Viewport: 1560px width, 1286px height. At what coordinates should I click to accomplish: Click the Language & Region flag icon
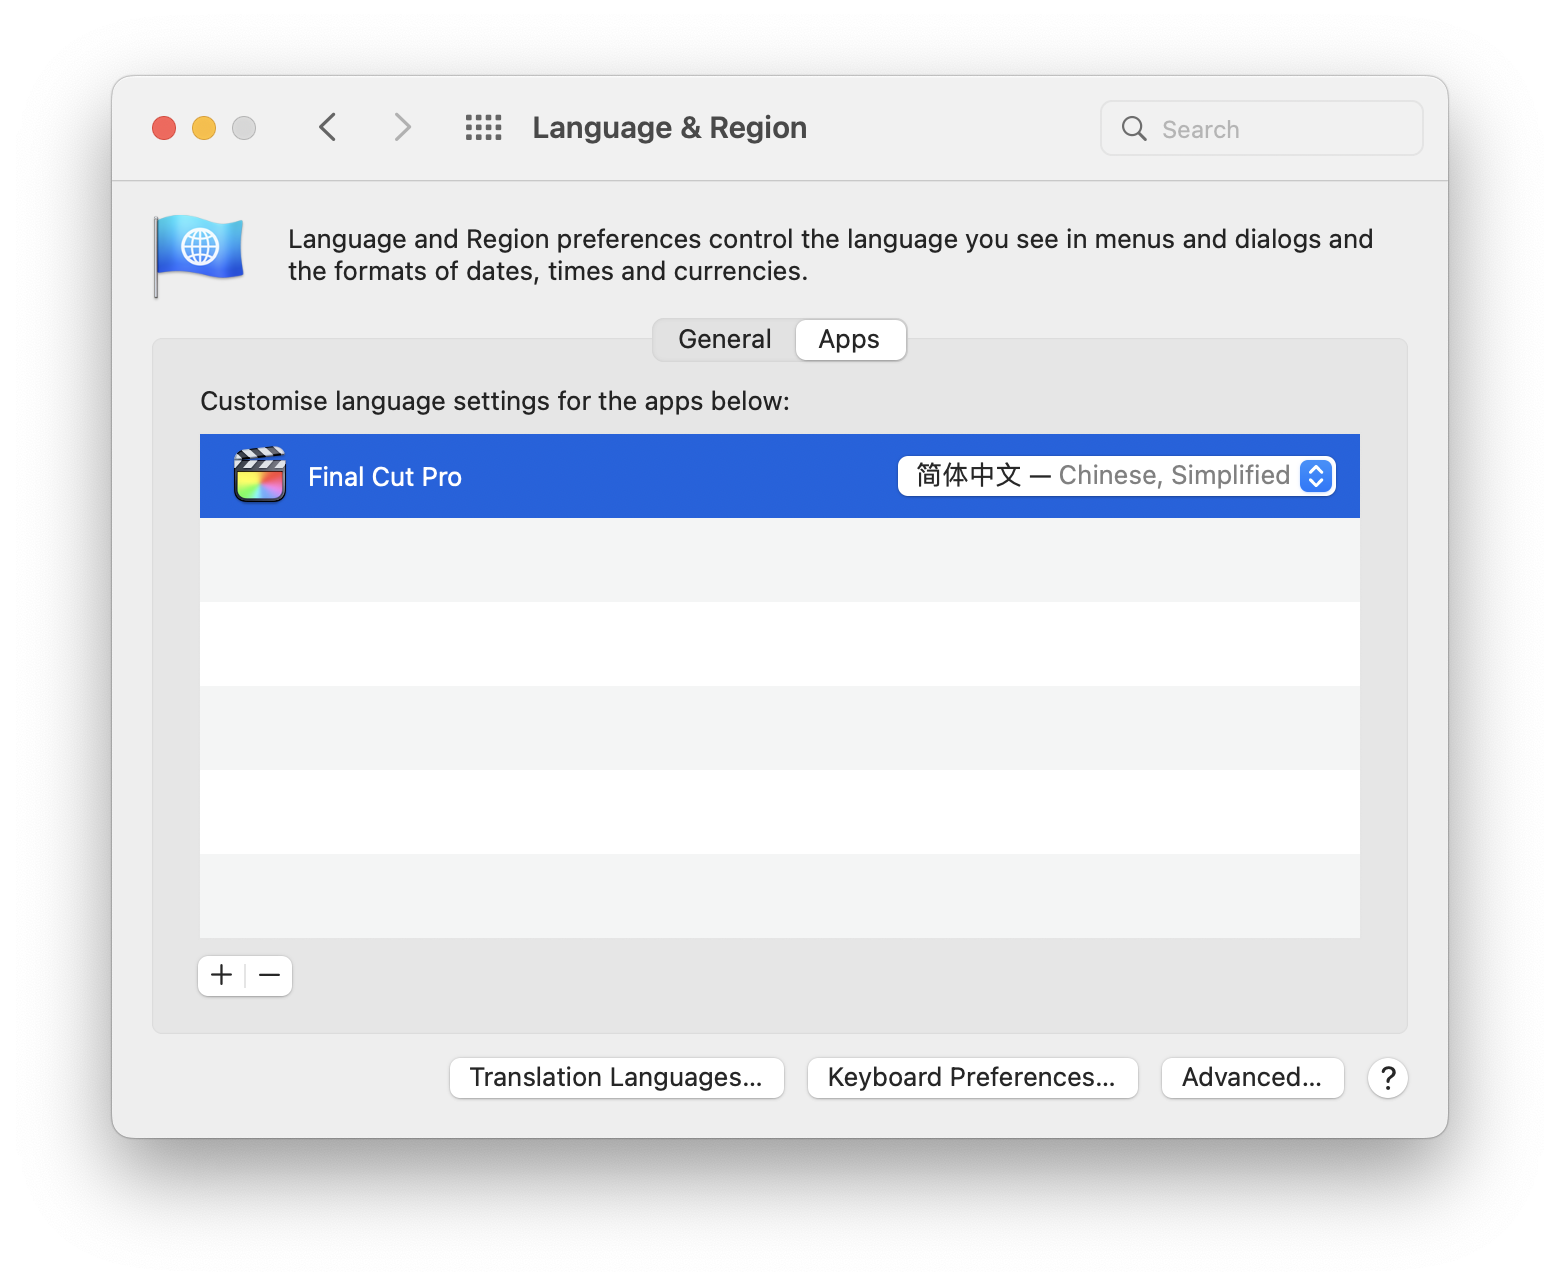200,252
